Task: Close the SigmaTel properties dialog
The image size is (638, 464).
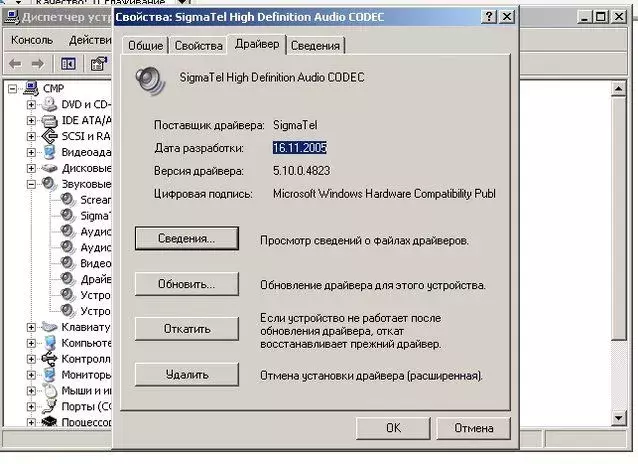Action: click(x=507, y=17)
